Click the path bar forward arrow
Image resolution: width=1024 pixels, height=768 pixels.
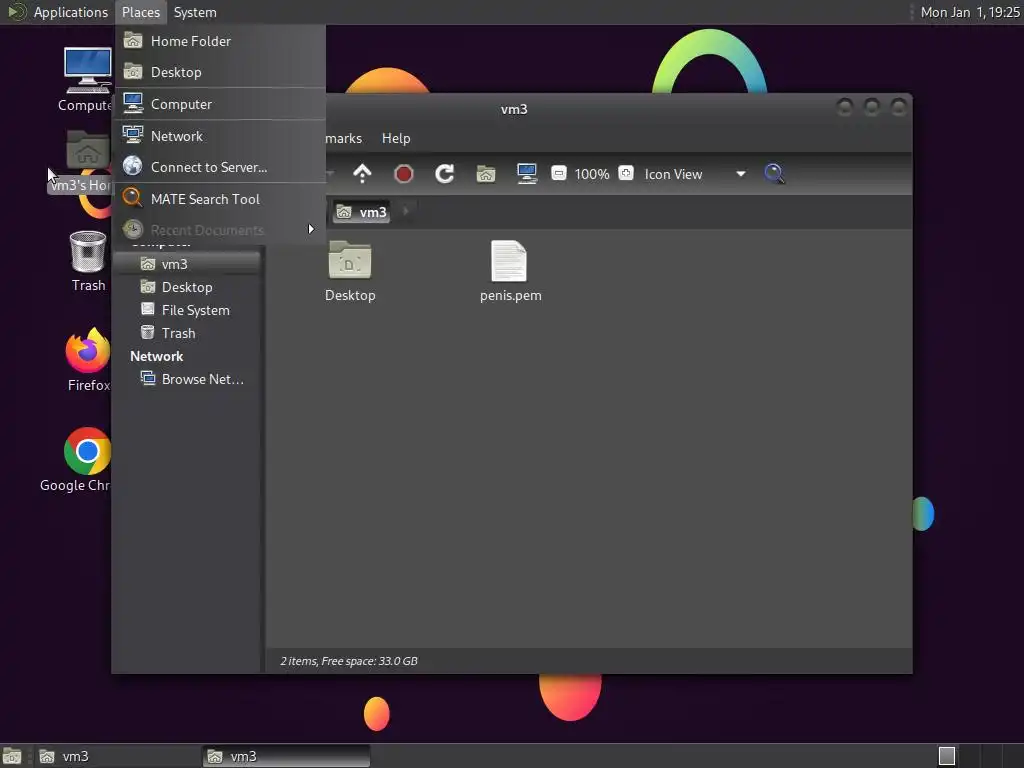(x=406, y=212)
